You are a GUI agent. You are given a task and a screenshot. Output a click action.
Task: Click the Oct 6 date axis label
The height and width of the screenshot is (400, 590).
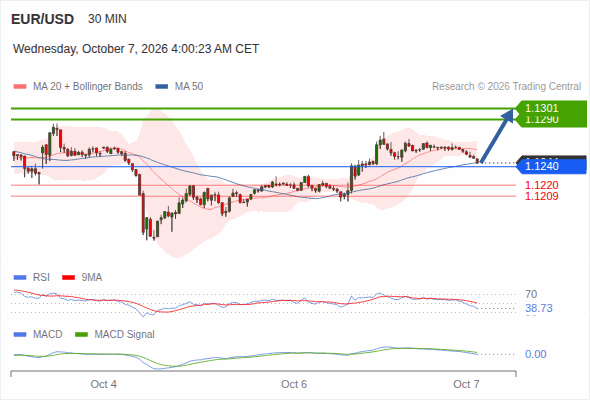coord(294,384)
